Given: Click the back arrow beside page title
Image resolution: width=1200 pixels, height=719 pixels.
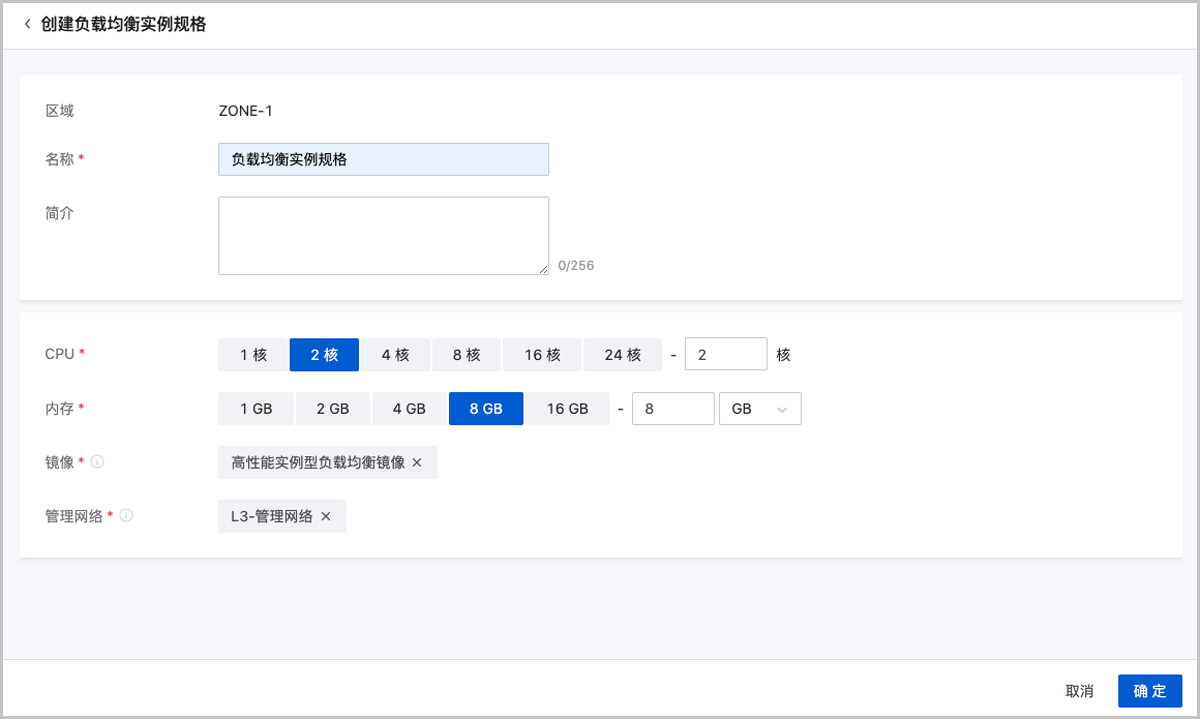Looking at the screenshot, I should tap(27, 24).
